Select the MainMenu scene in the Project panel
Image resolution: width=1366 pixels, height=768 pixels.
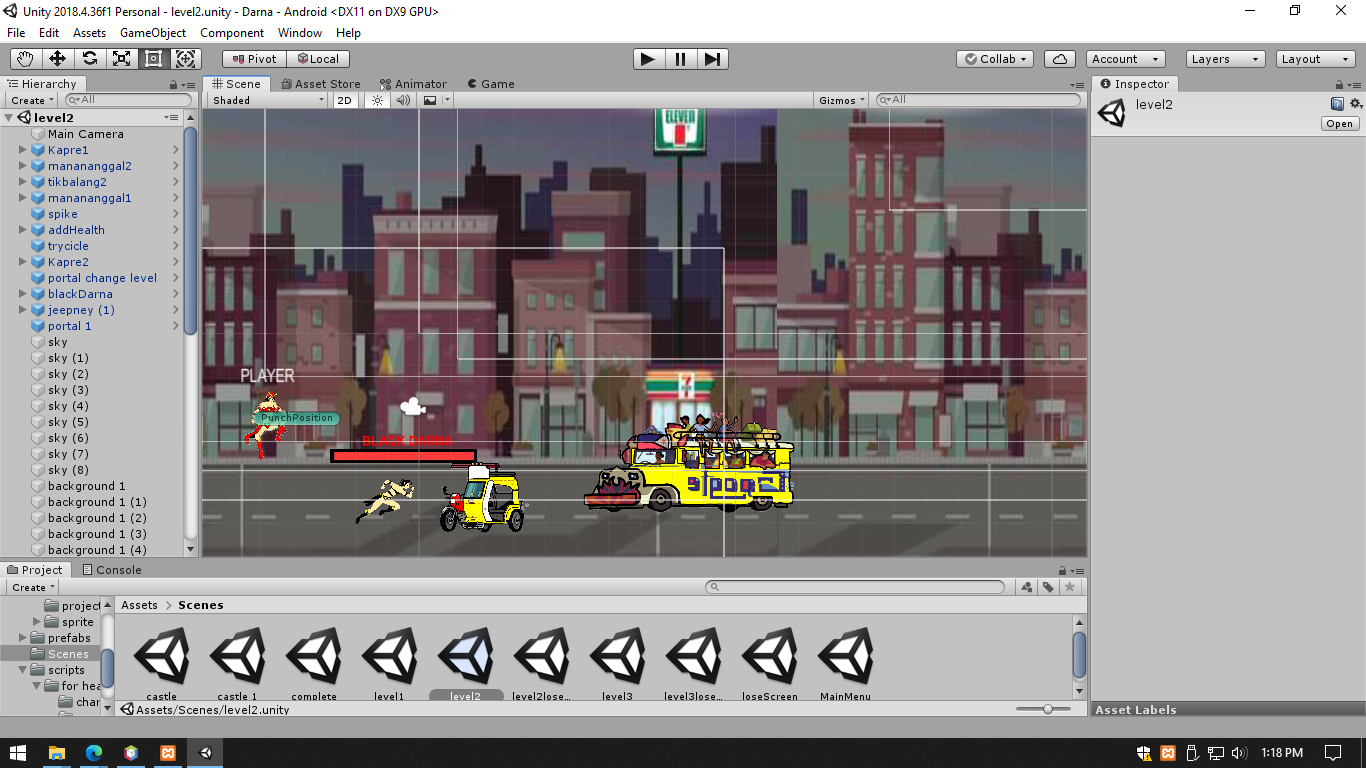click(x=845, y=657)
